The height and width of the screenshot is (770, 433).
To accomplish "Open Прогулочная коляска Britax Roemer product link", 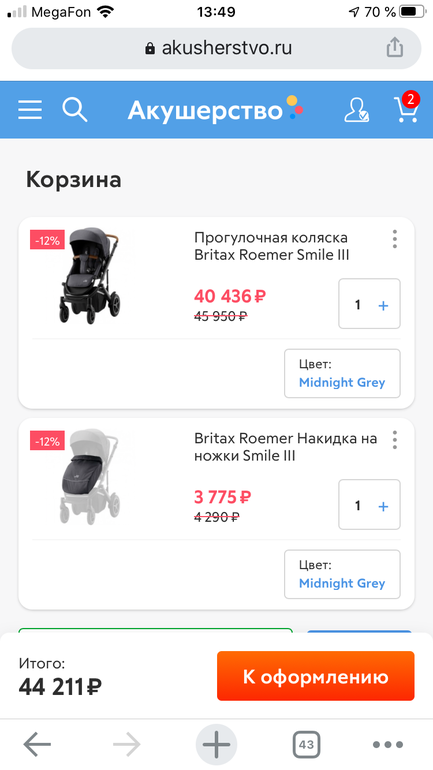I will click(x=271, y=247).
